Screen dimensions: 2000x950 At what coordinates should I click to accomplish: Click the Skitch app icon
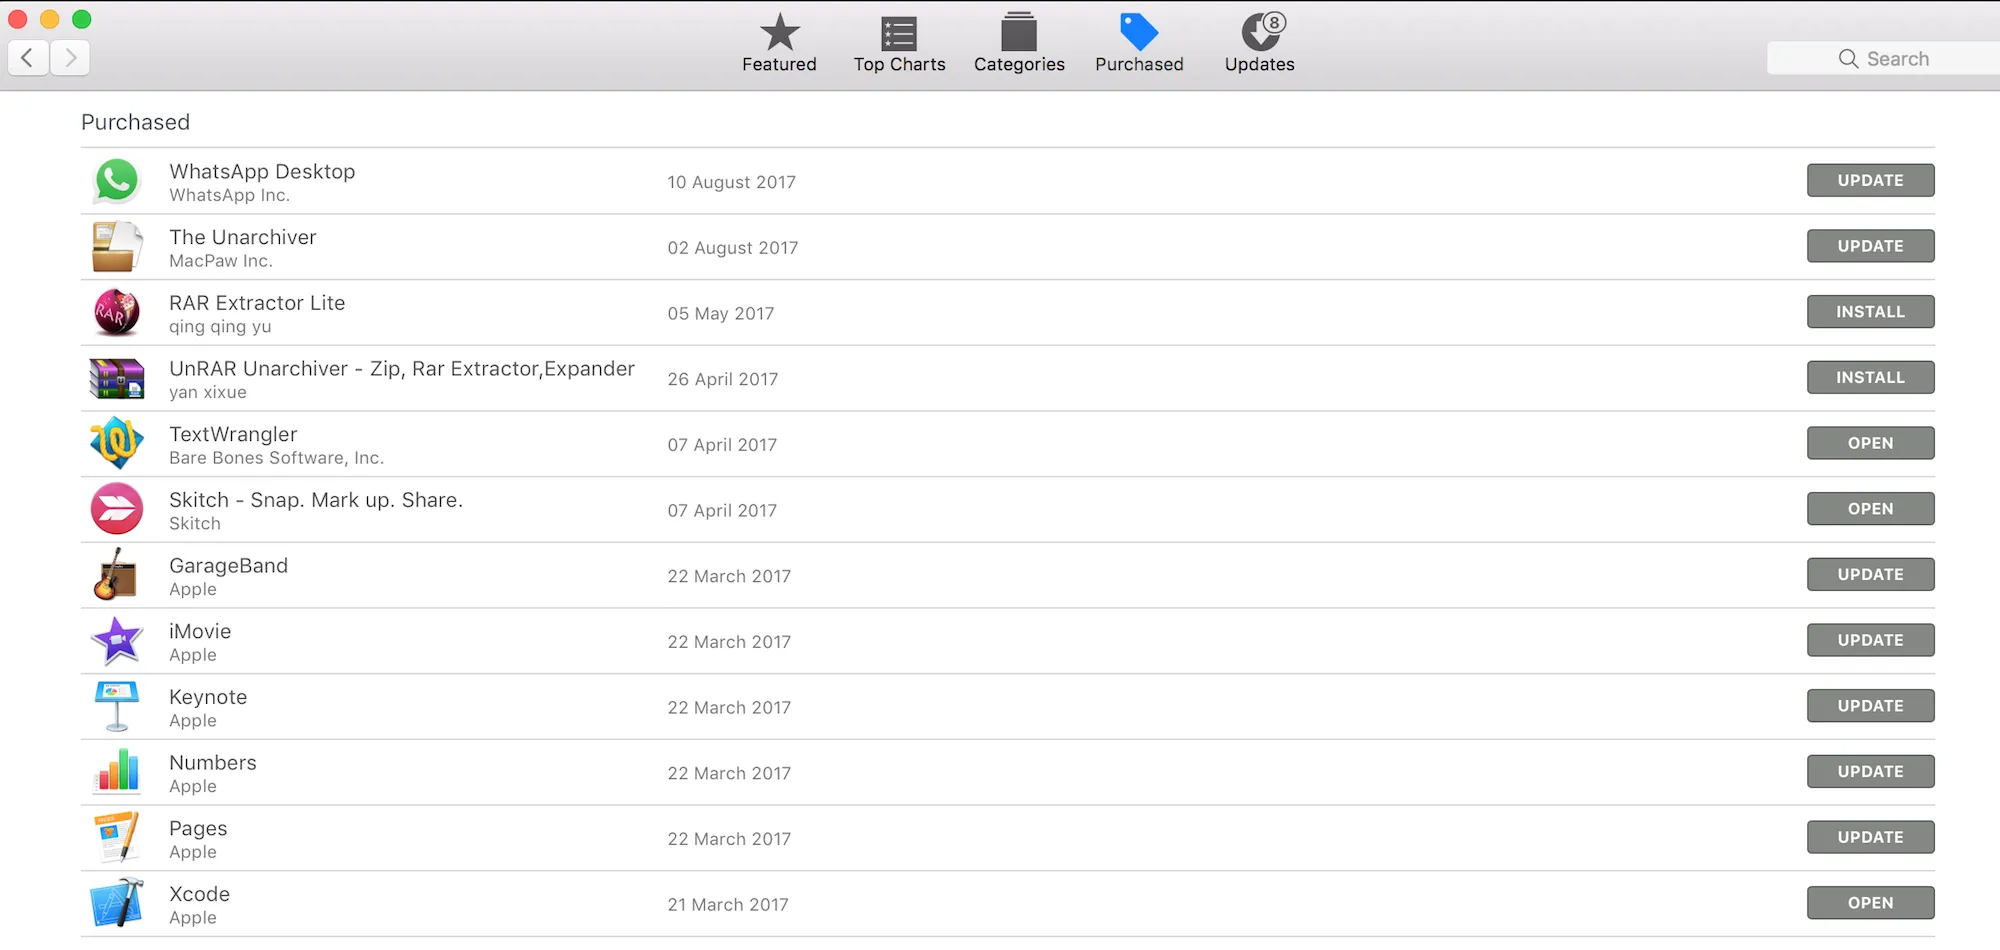click(117, 509)
